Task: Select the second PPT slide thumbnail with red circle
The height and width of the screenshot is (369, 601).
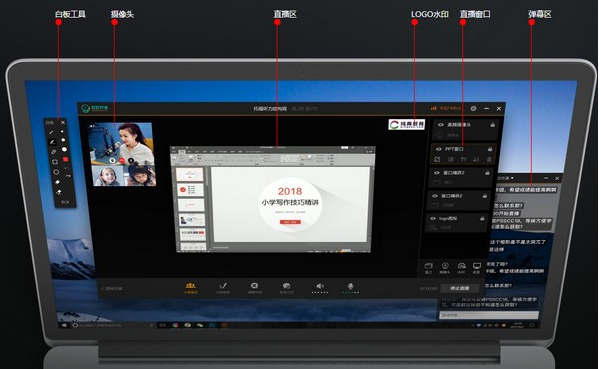Action: [x=191, y=190]
